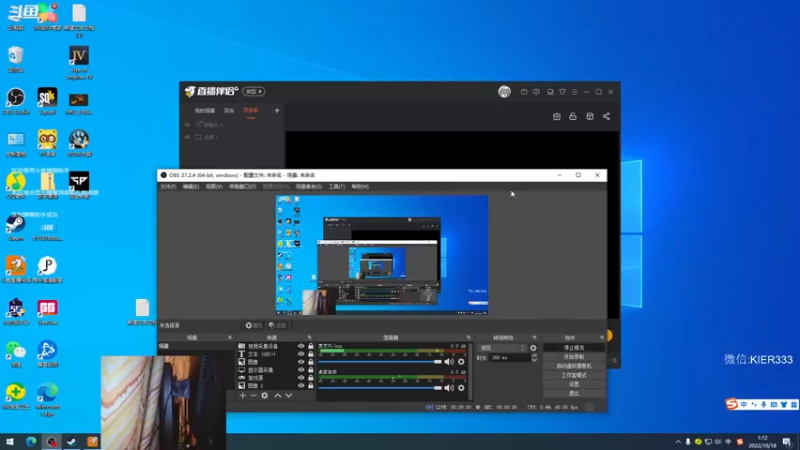Add a scene with plus in 直播伴侣
Screen dimensions: 800x450
[277, 110]
